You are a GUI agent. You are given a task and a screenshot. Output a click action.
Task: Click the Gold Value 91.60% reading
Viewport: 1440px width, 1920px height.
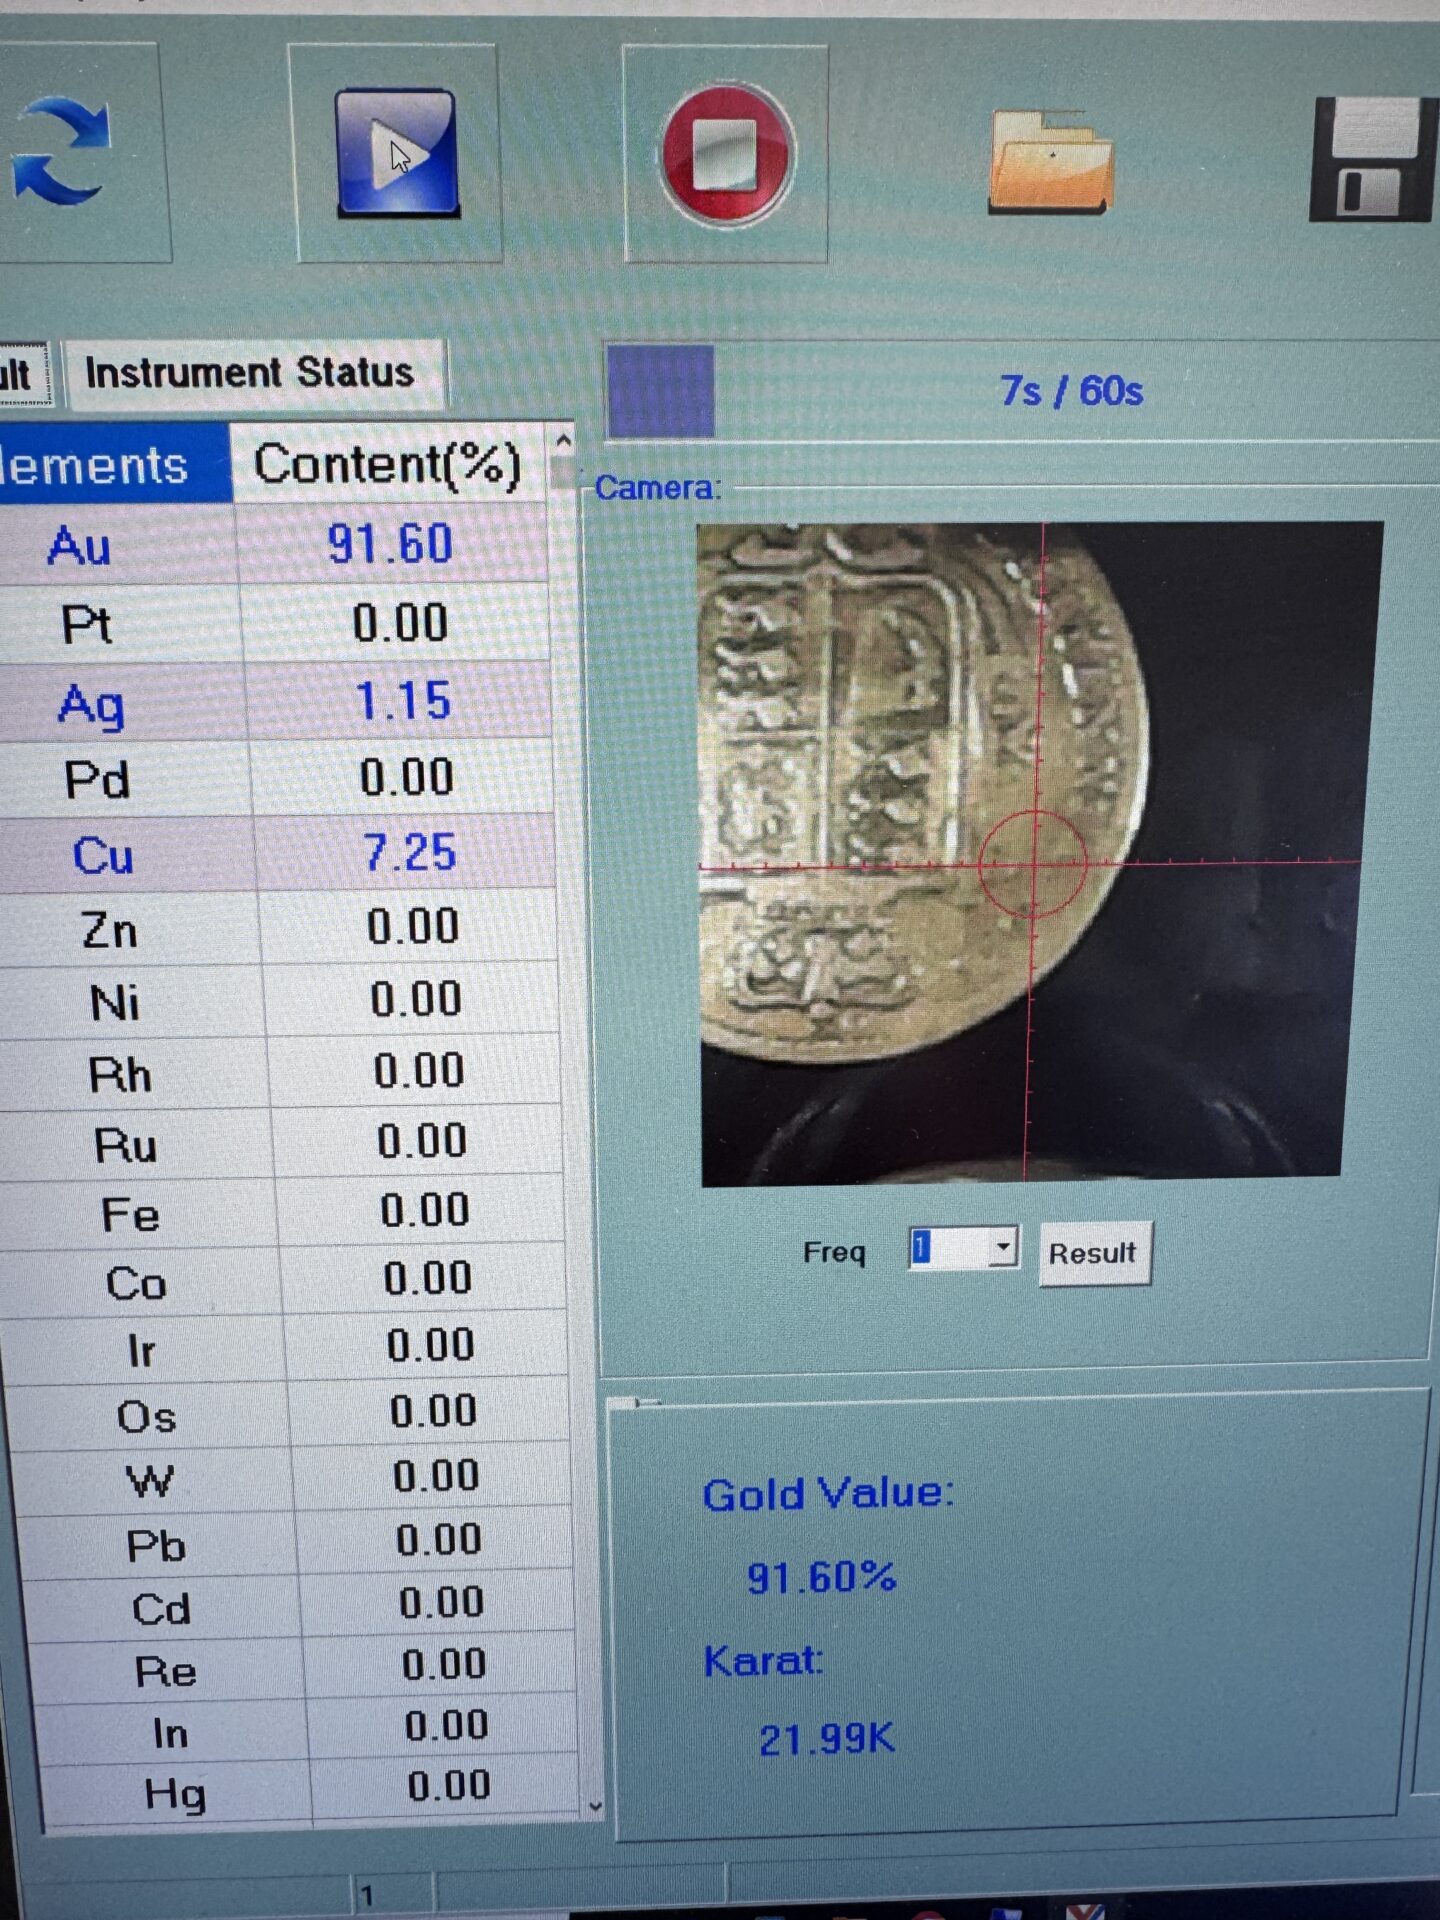pos(822,1578)
